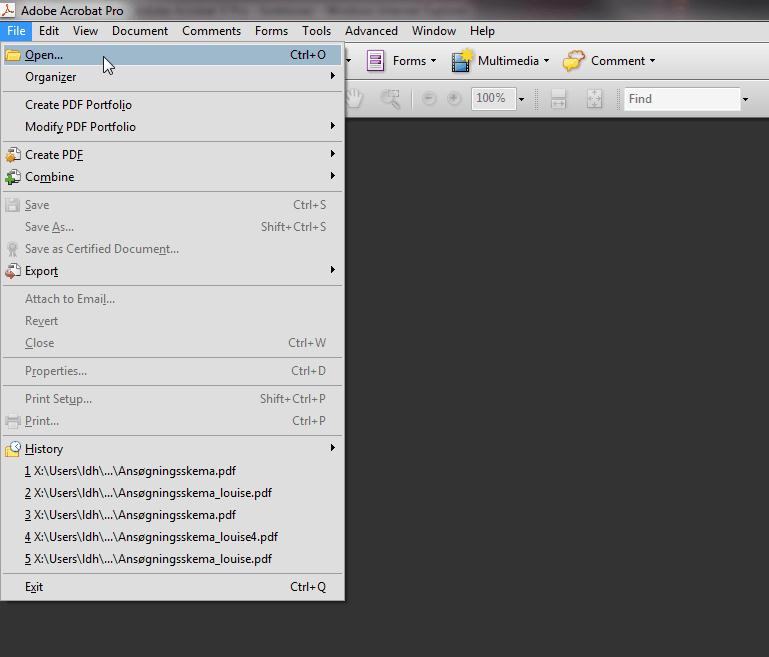Open the Forms toolbar dropdown arrow
The image size is (769, 657).
[433, 61]
